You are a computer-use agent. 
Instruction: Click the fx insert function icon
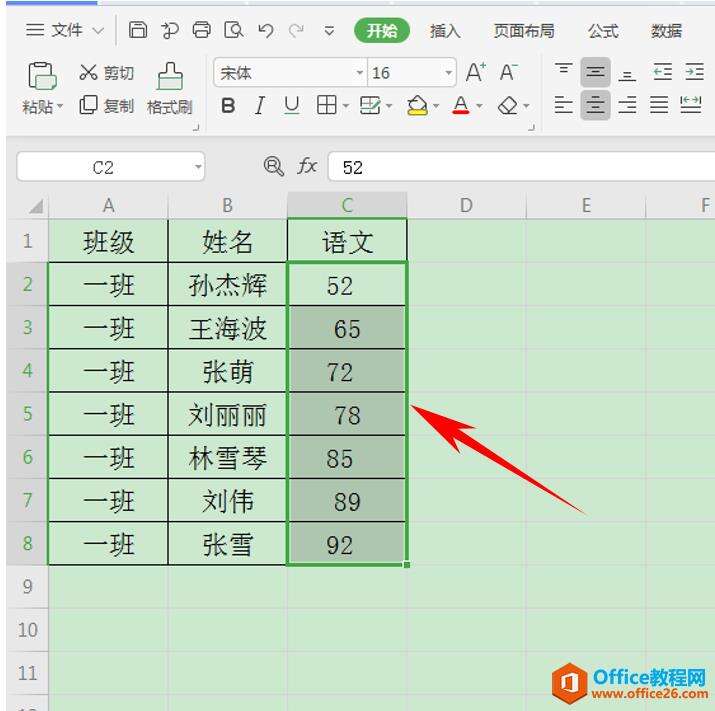pyautogui.click(x=307, y=166)
